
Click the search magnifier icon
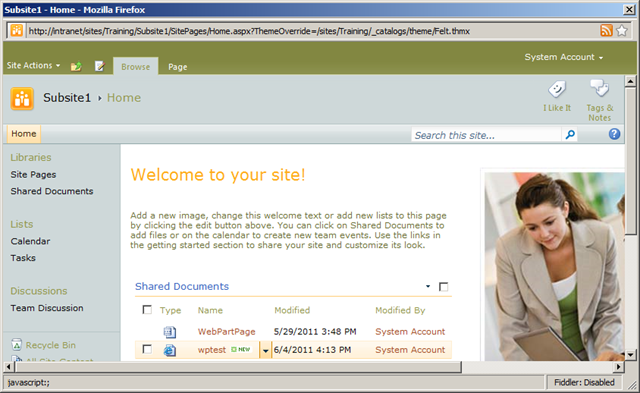click(570, 135)
